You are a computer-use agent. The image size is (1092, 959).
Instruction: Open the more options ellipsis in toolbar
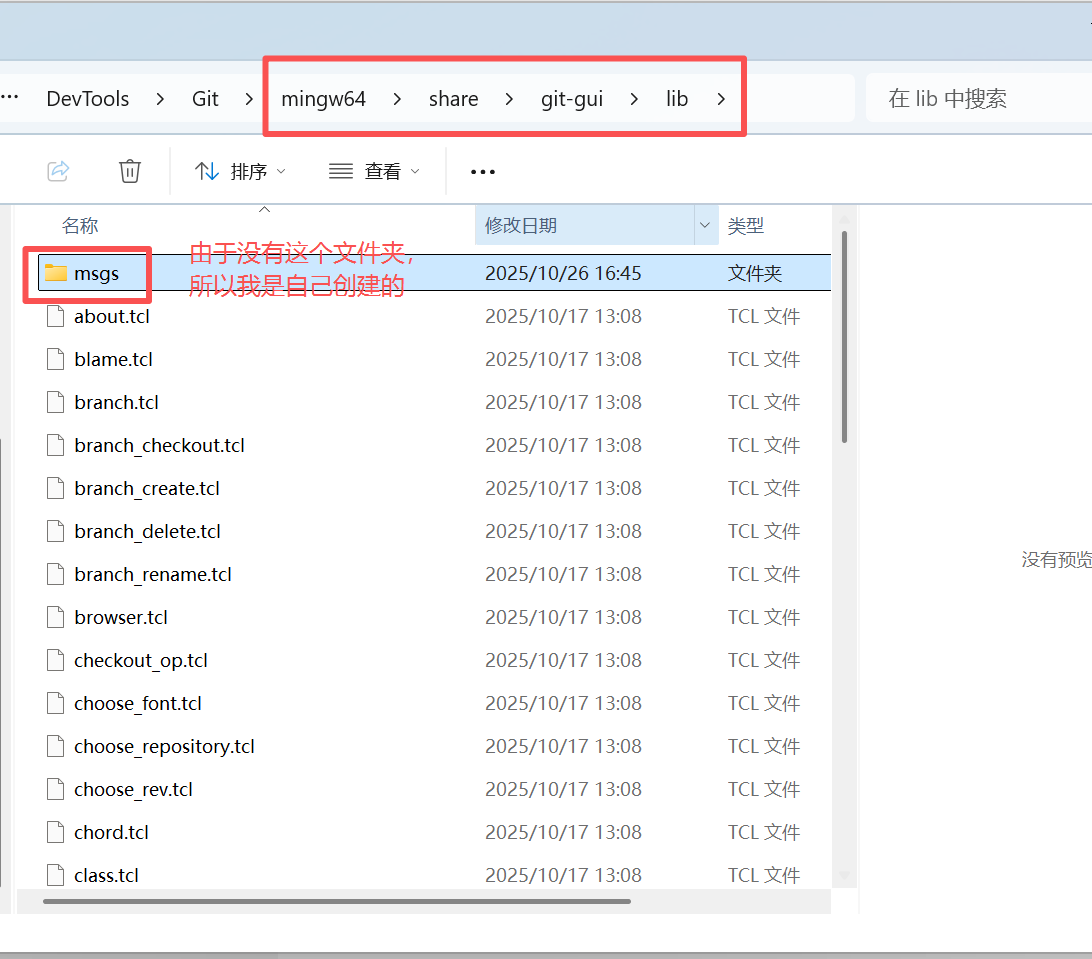483,171
